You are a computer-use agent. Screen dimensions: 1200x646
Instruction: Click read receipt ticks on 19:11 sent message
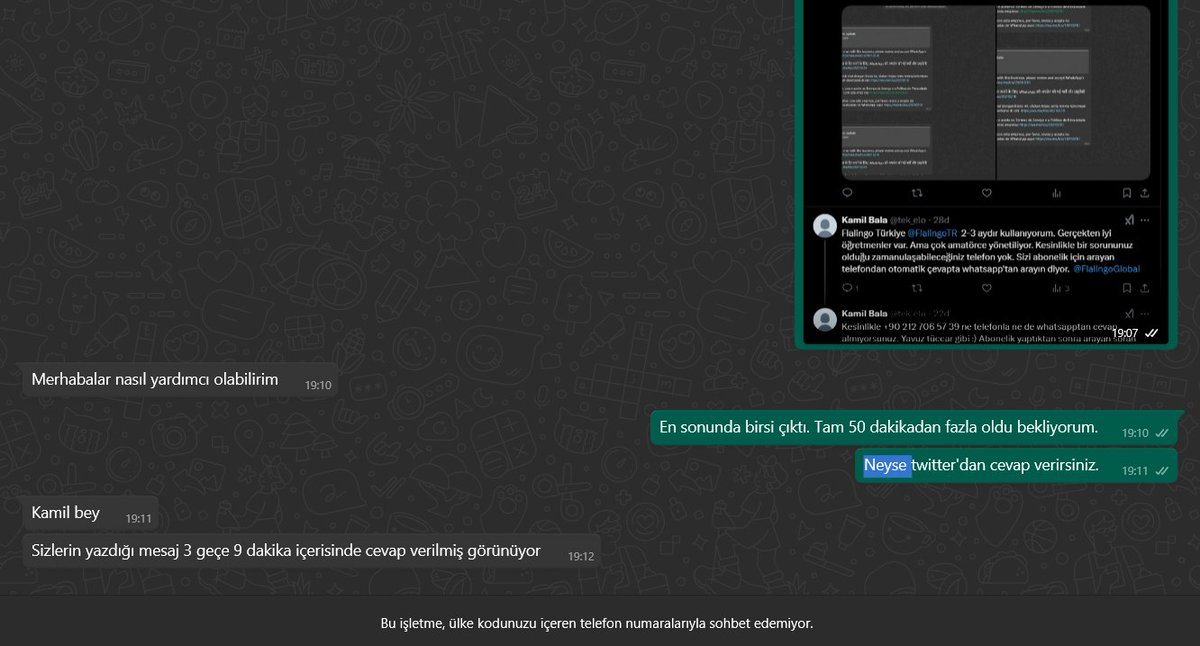point(1162,470)
